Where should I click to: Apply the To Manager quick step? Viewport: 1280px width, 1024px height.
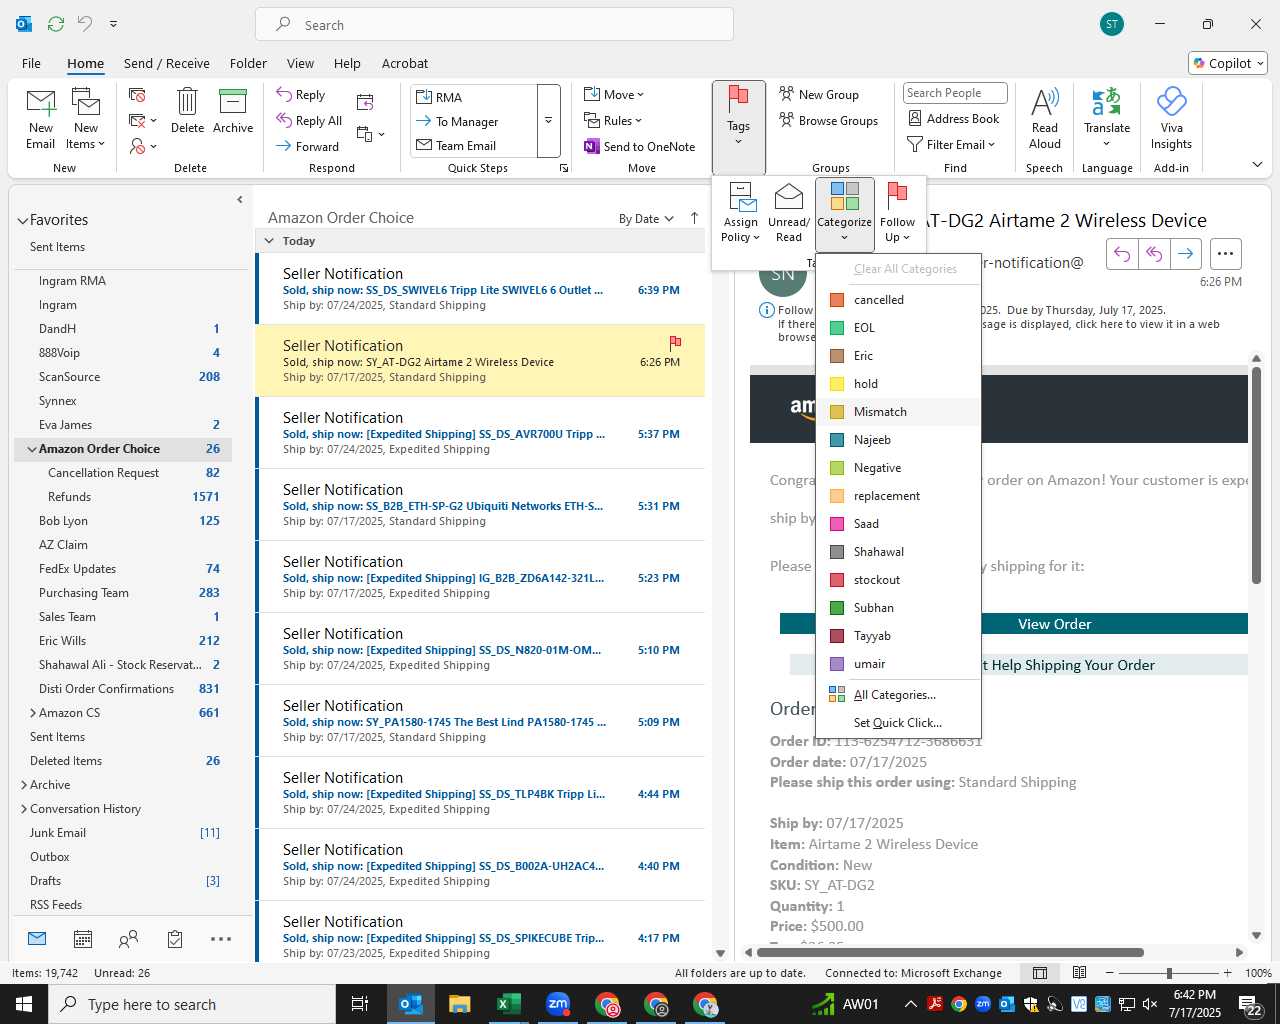point(475,121)
